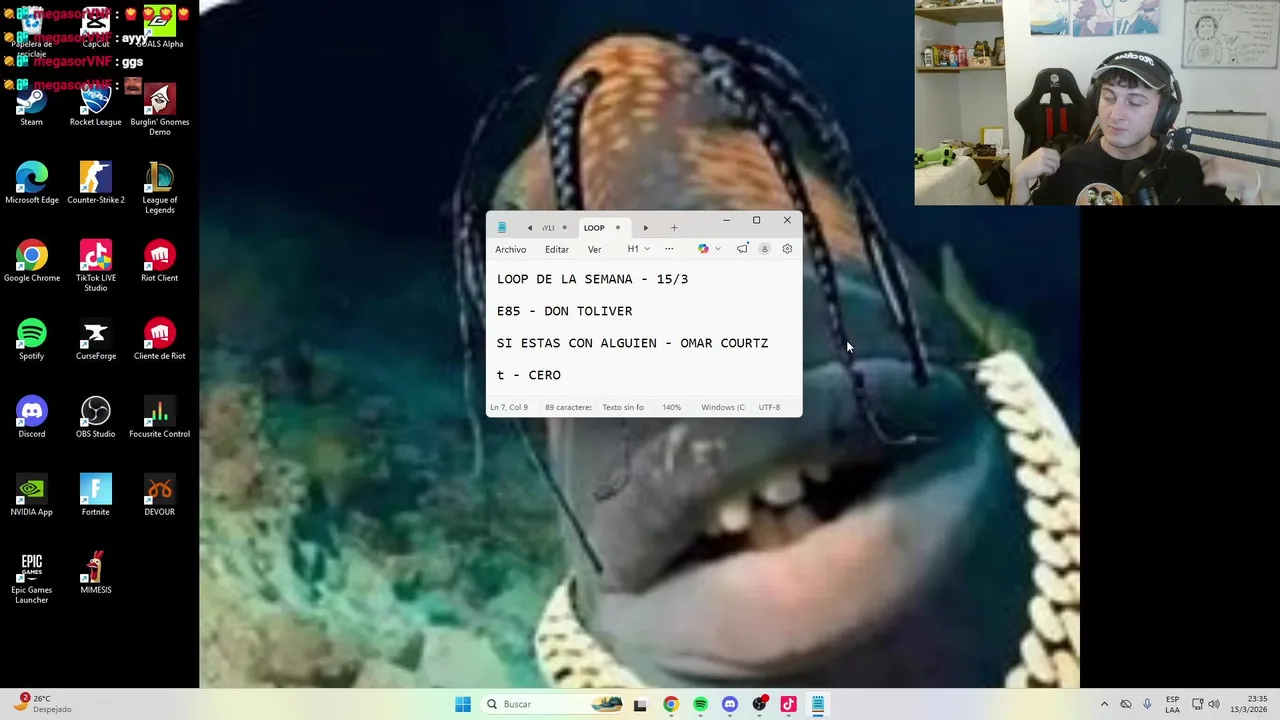Select the League of Legends desktop icon
Screen dimensions: 1280x720
click(159, 188)
